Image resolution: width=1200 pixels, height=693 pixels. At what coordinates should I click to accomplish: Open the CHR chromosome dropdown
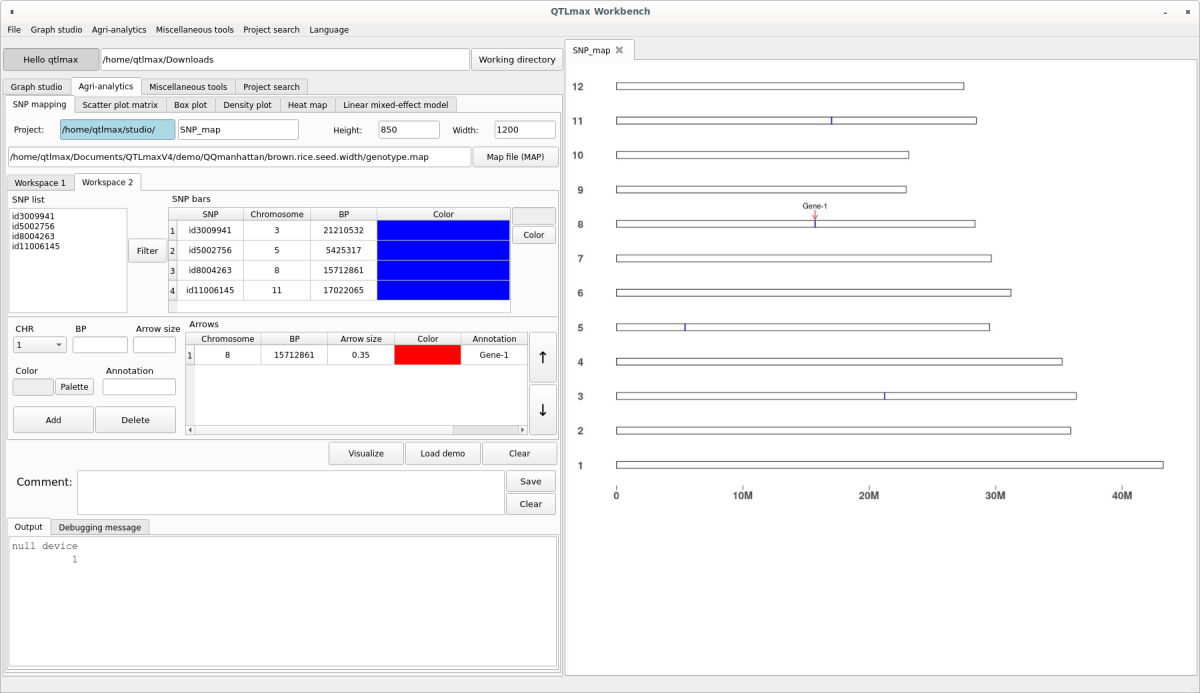(40, 345)
